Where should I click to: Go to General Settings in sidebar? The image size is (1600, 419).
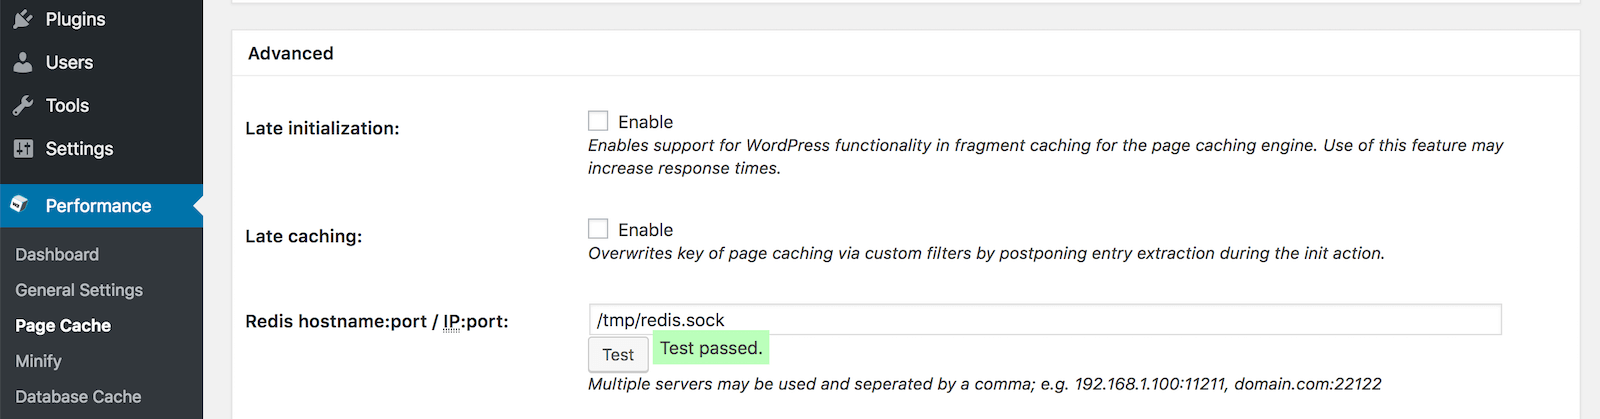click(x=79, y=290)
